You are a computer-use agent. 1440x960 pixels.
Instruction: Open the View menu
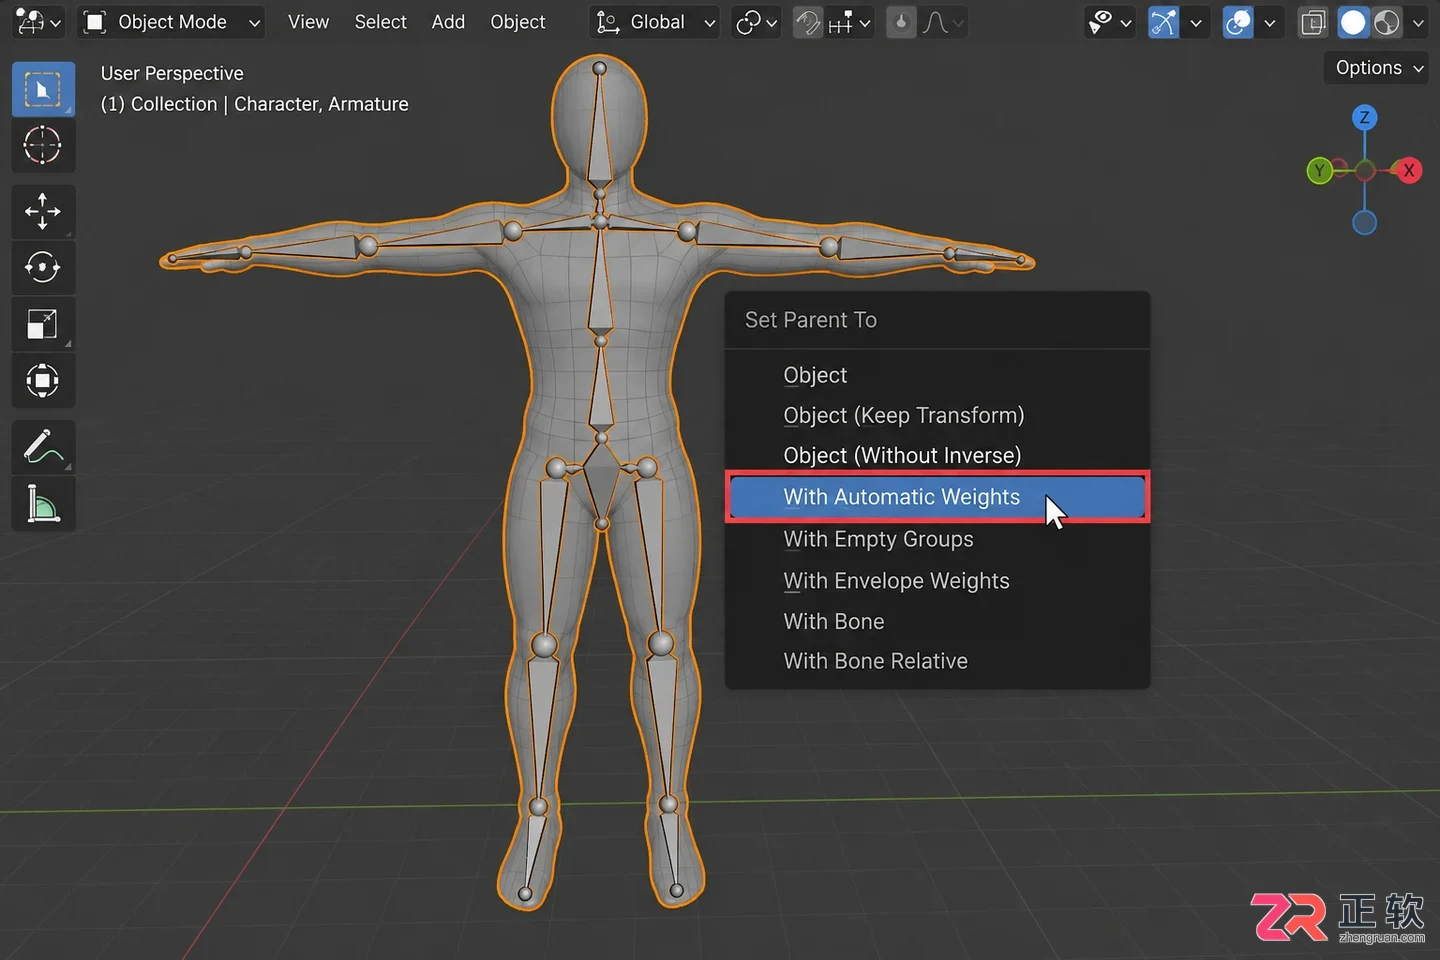(x=308, y=22)
